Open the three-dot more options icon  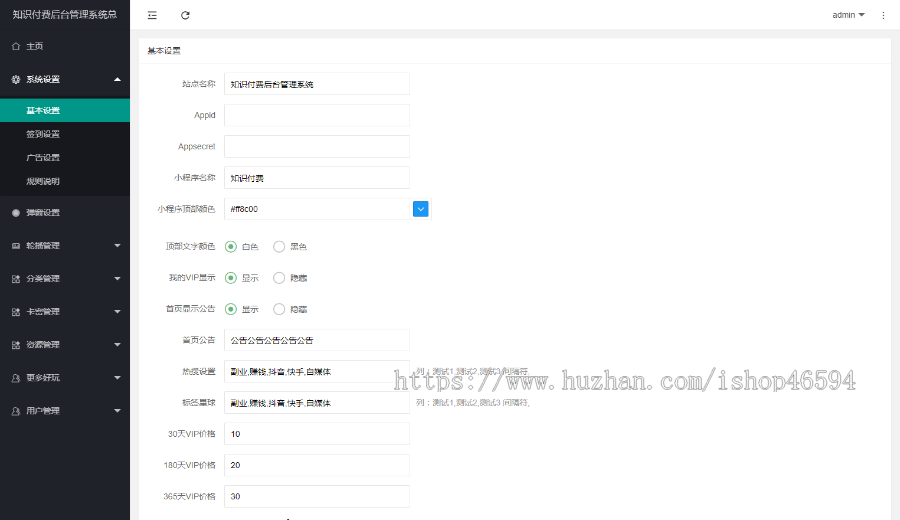[x=883, y=15]
